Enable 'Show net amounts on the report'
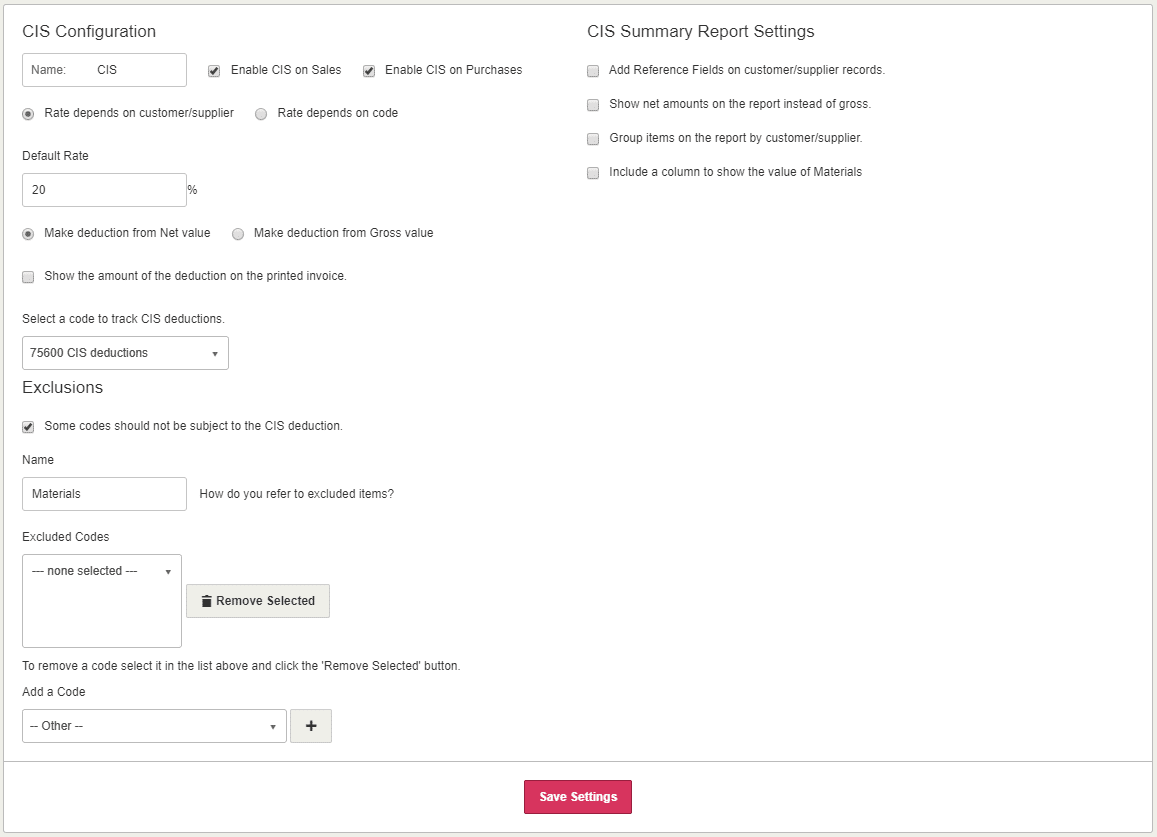 coord(593,105)
